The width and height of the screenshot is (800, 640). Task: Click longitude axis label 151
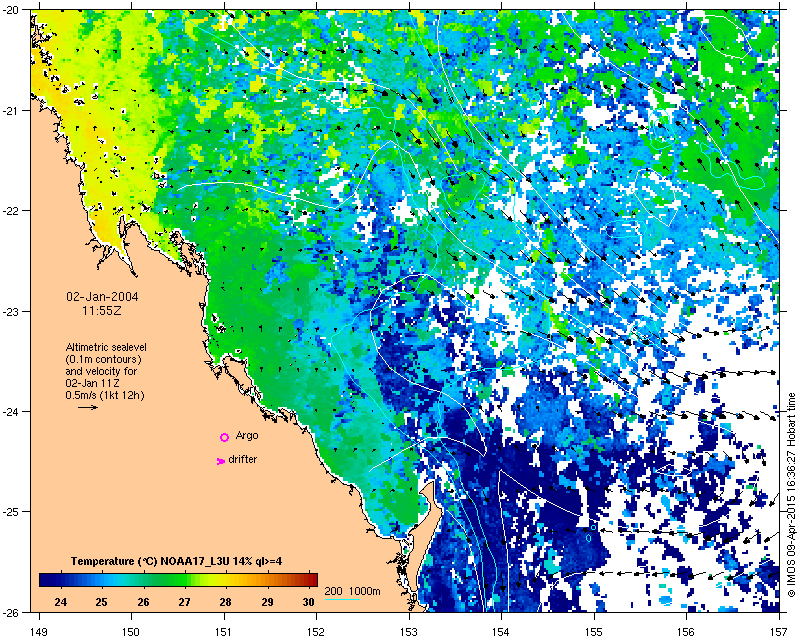(x=224, y=631)
